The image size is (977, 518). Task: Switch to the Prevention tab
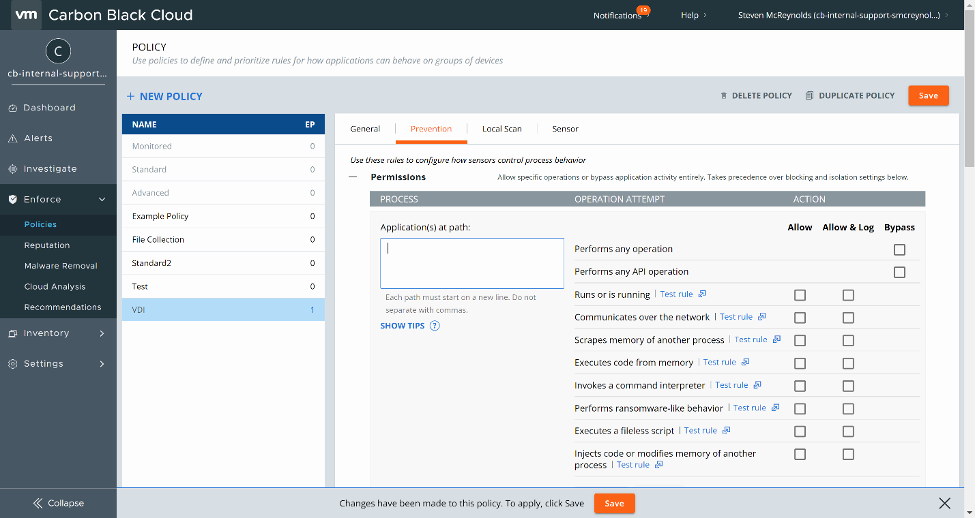pos(431,129)
